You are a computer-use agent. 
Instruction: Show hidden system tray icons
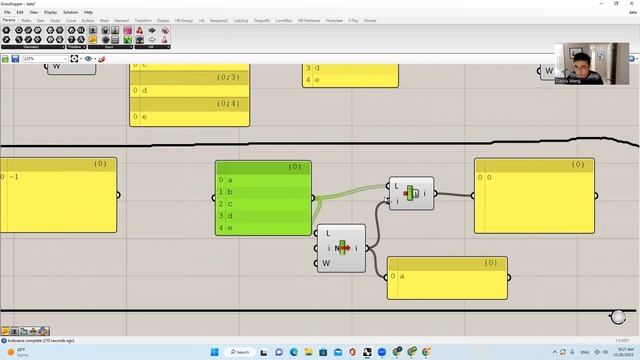pyautogui.click(x=555, y=352)
